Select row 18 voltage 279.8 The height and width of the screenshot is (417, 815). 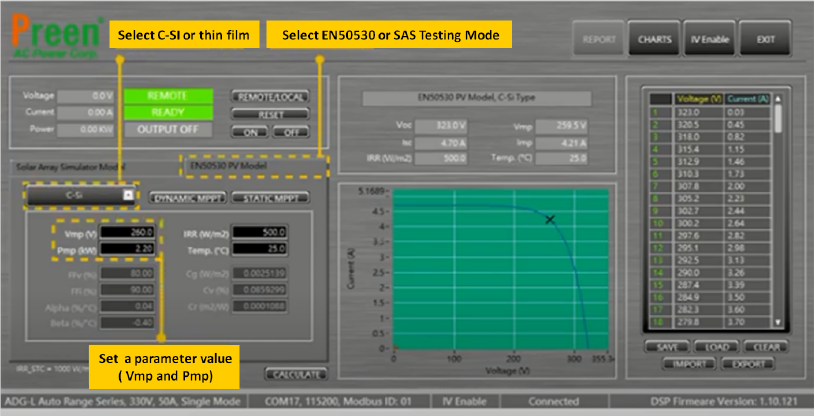pos(699,322)
